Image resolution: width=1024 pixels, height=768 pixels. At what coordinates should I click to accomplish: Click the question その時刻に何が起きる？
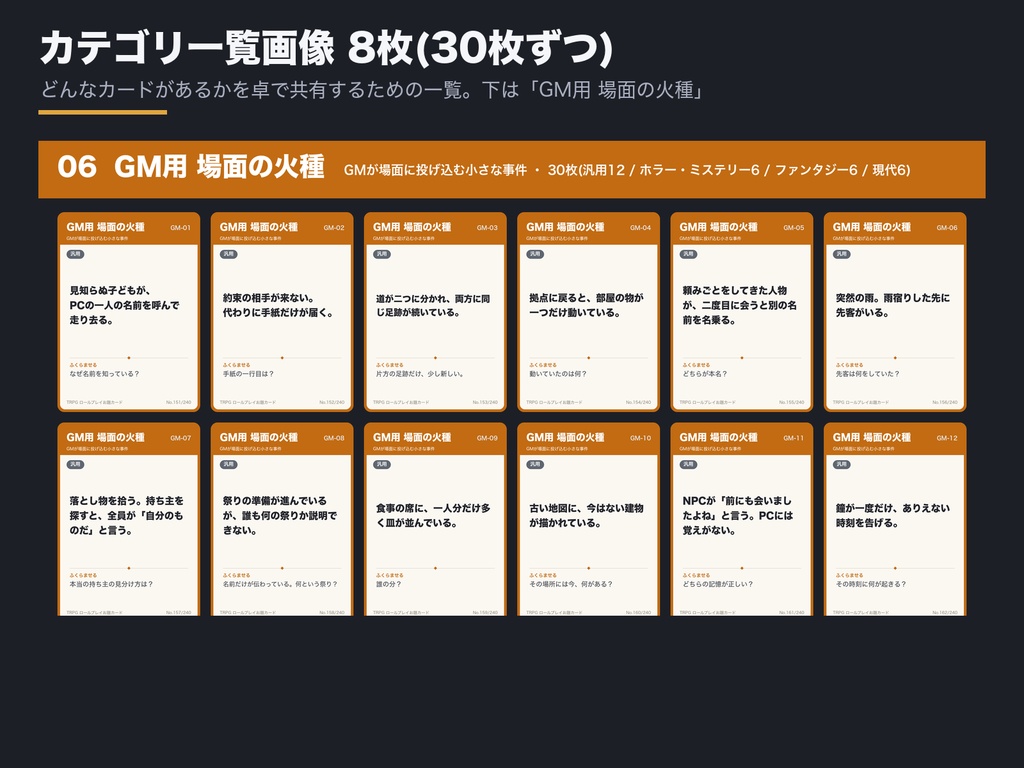point(871,584)
